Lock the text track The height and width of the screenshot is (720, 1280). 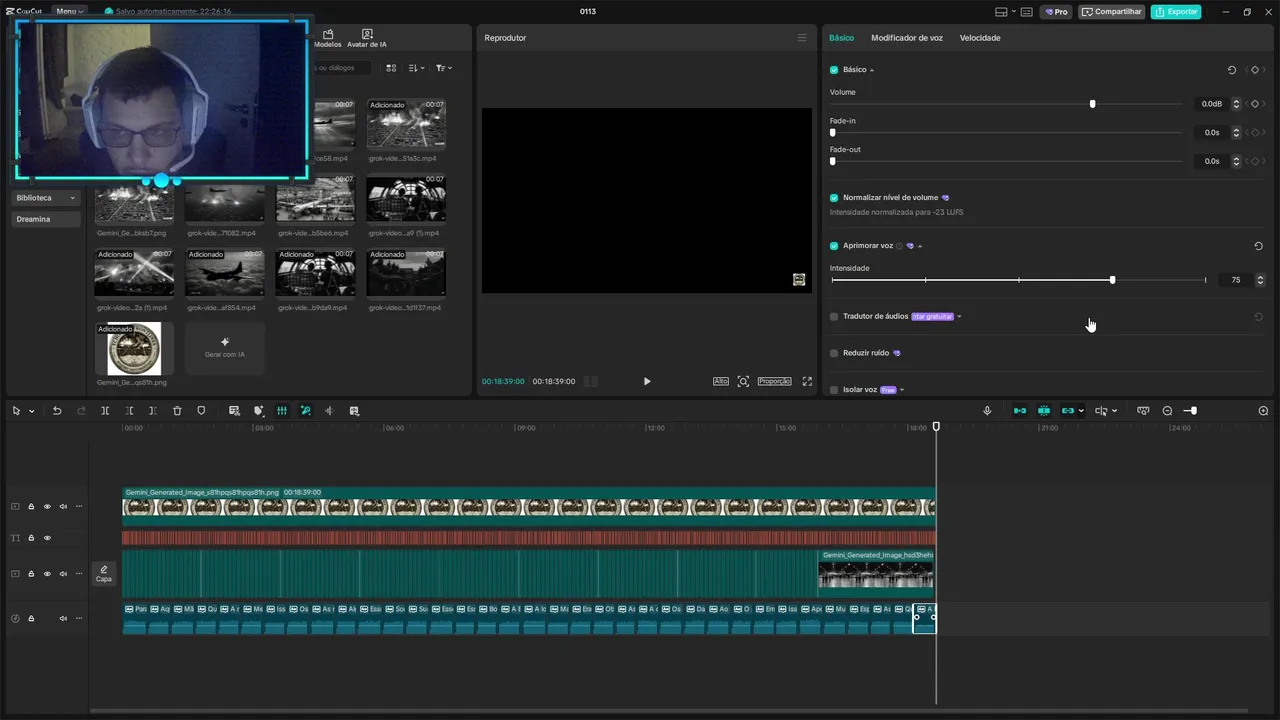(31, 538)
